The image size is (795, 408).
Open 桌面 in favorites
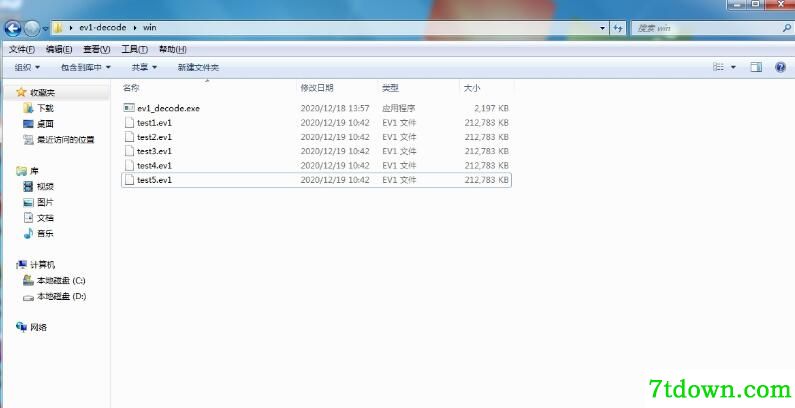(45, 124)
